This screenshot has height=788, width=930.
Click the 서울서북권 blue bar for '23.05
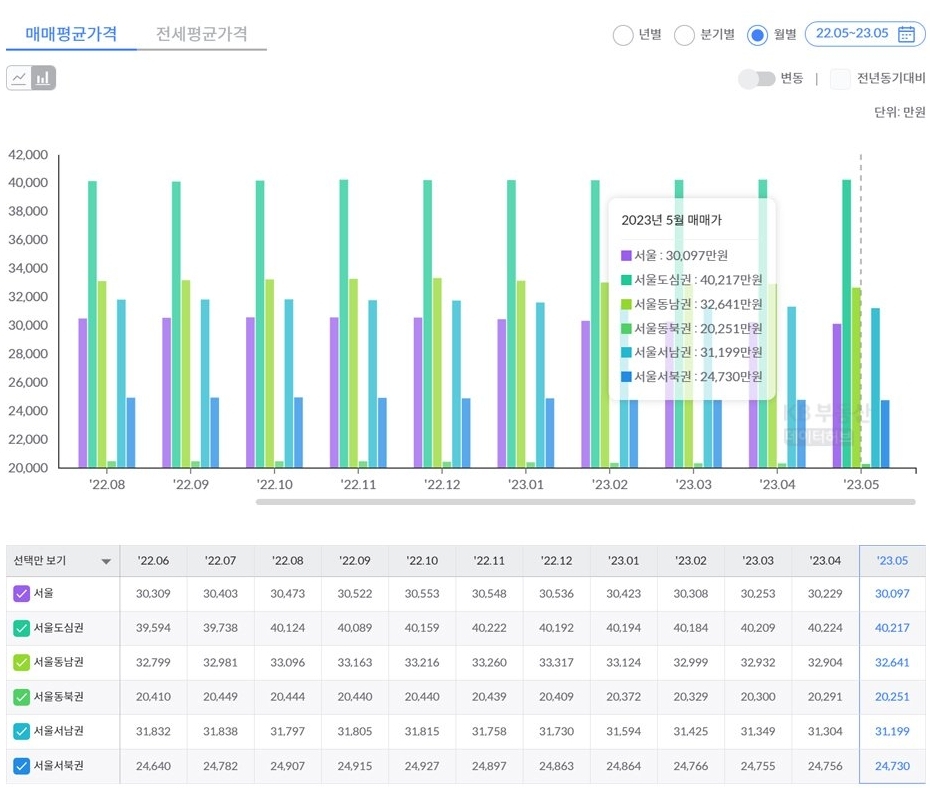pyautogui.click(x=885, y=434)
